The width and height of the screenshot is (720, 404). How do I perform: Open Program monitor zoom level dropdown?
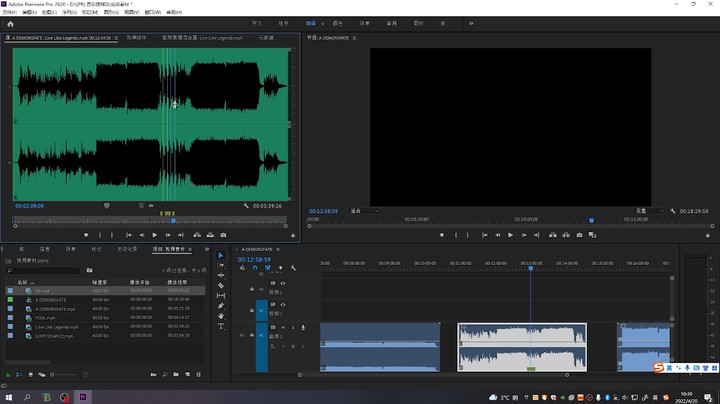click(365, 211)
